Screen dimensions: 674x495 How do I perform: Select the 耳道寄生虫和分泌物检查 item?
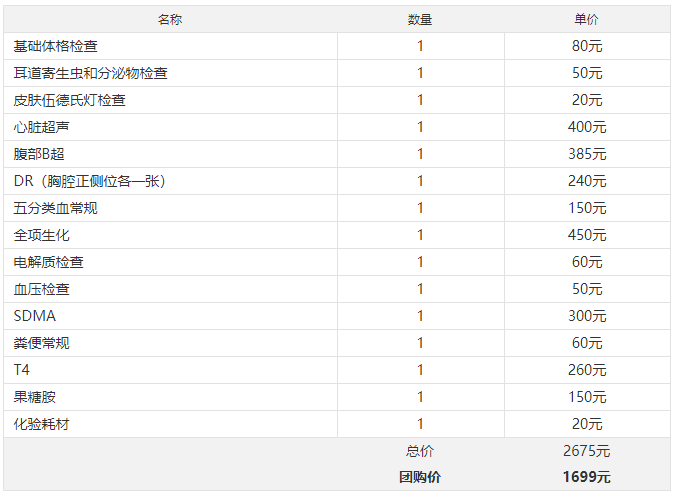tap(90, 73)
